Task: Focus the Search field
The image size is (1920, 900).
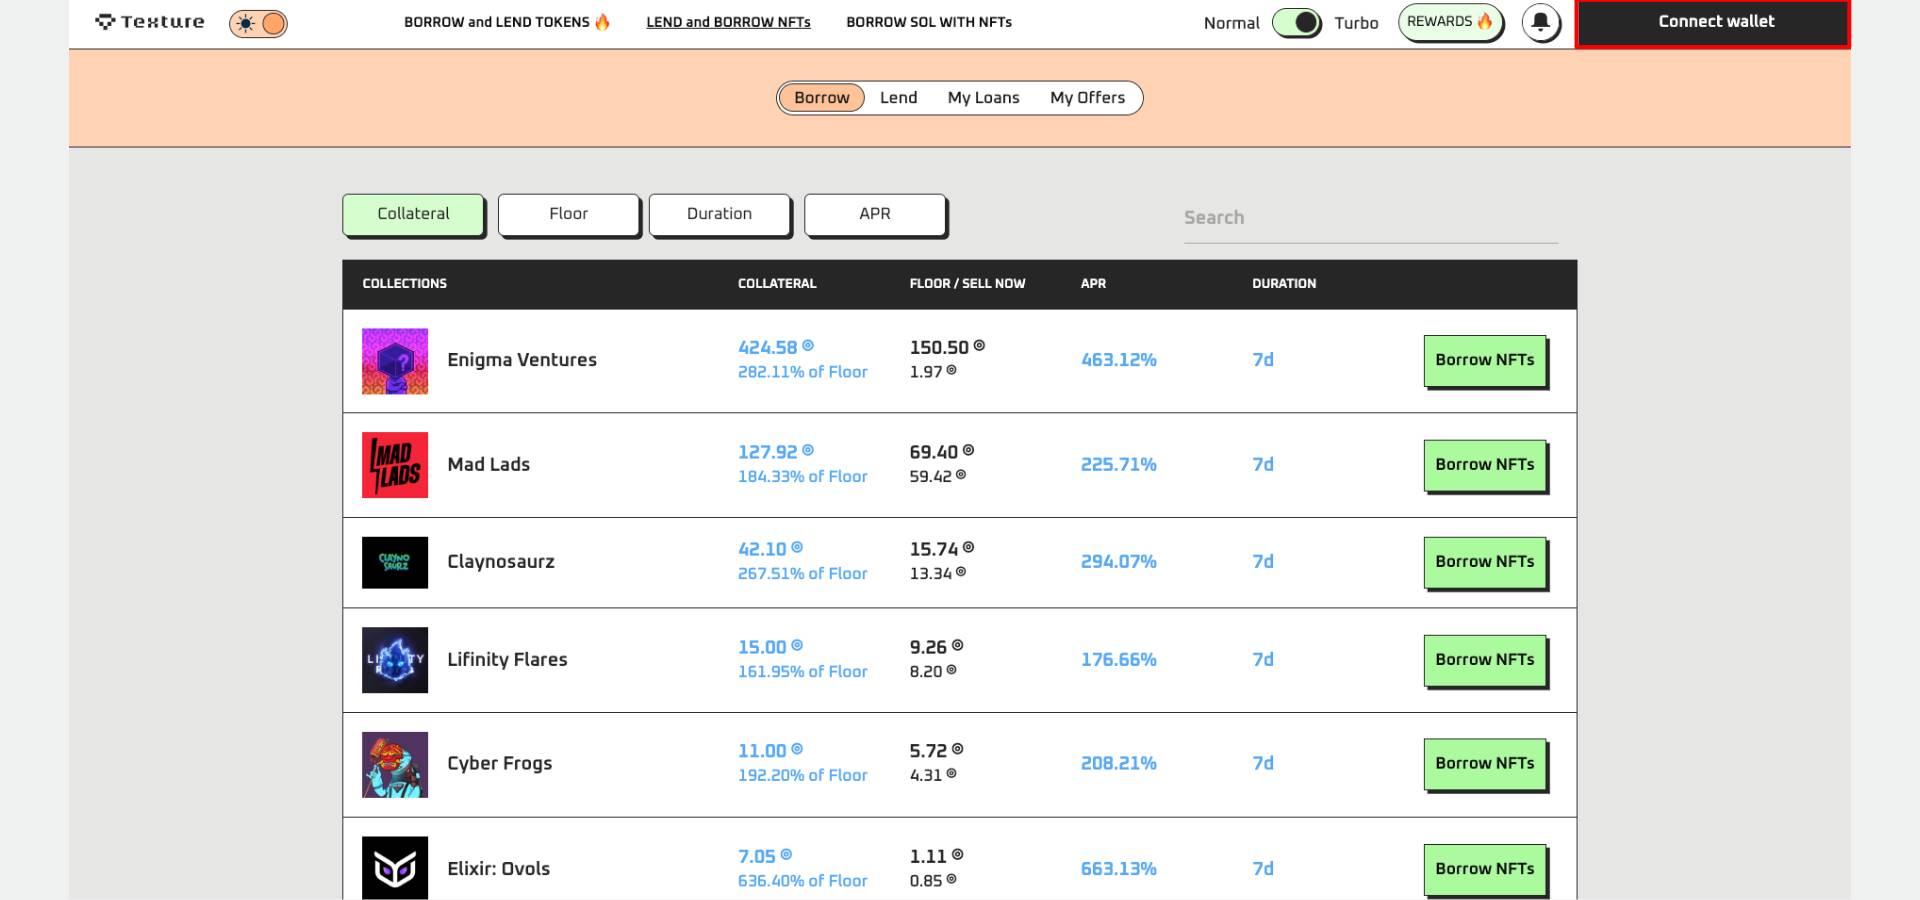Action: pyautogui.click(x=1370, y=218)
